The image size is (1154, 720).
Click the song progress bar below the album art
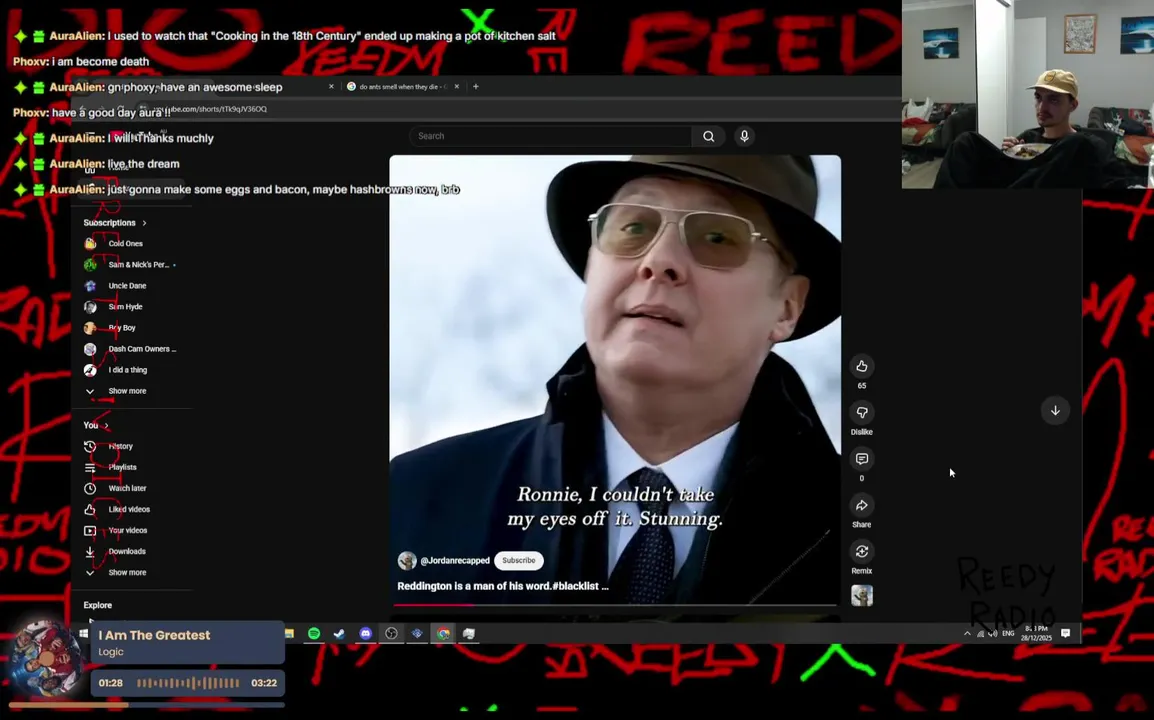[147, 705]
